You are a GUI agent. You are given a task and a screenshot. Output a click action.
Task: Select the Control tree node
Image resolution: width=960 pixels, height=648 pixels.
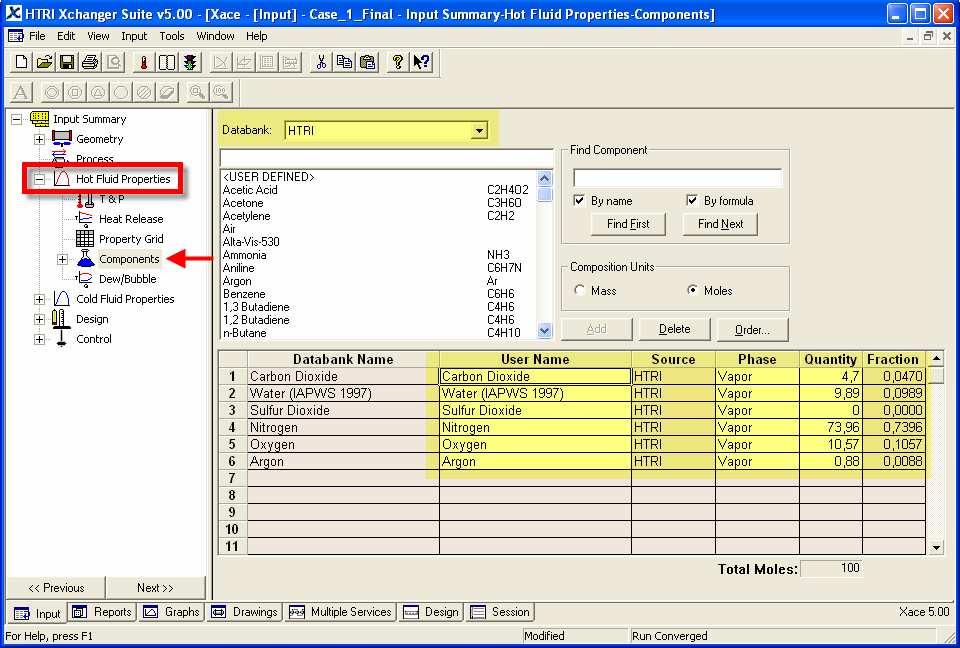[x=94, y=339]
